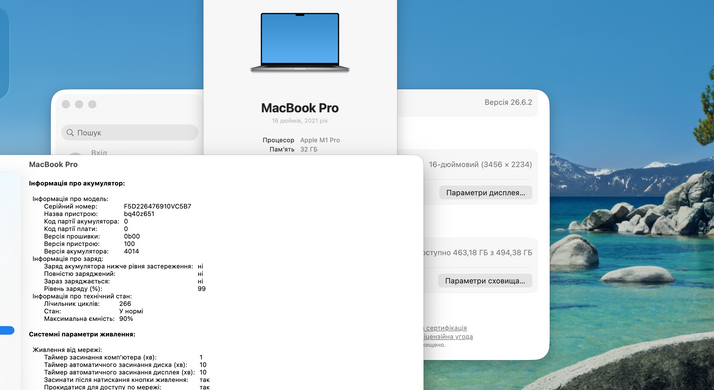
Task: Select the firmware version value "0b00"
Action: point(132,236)
